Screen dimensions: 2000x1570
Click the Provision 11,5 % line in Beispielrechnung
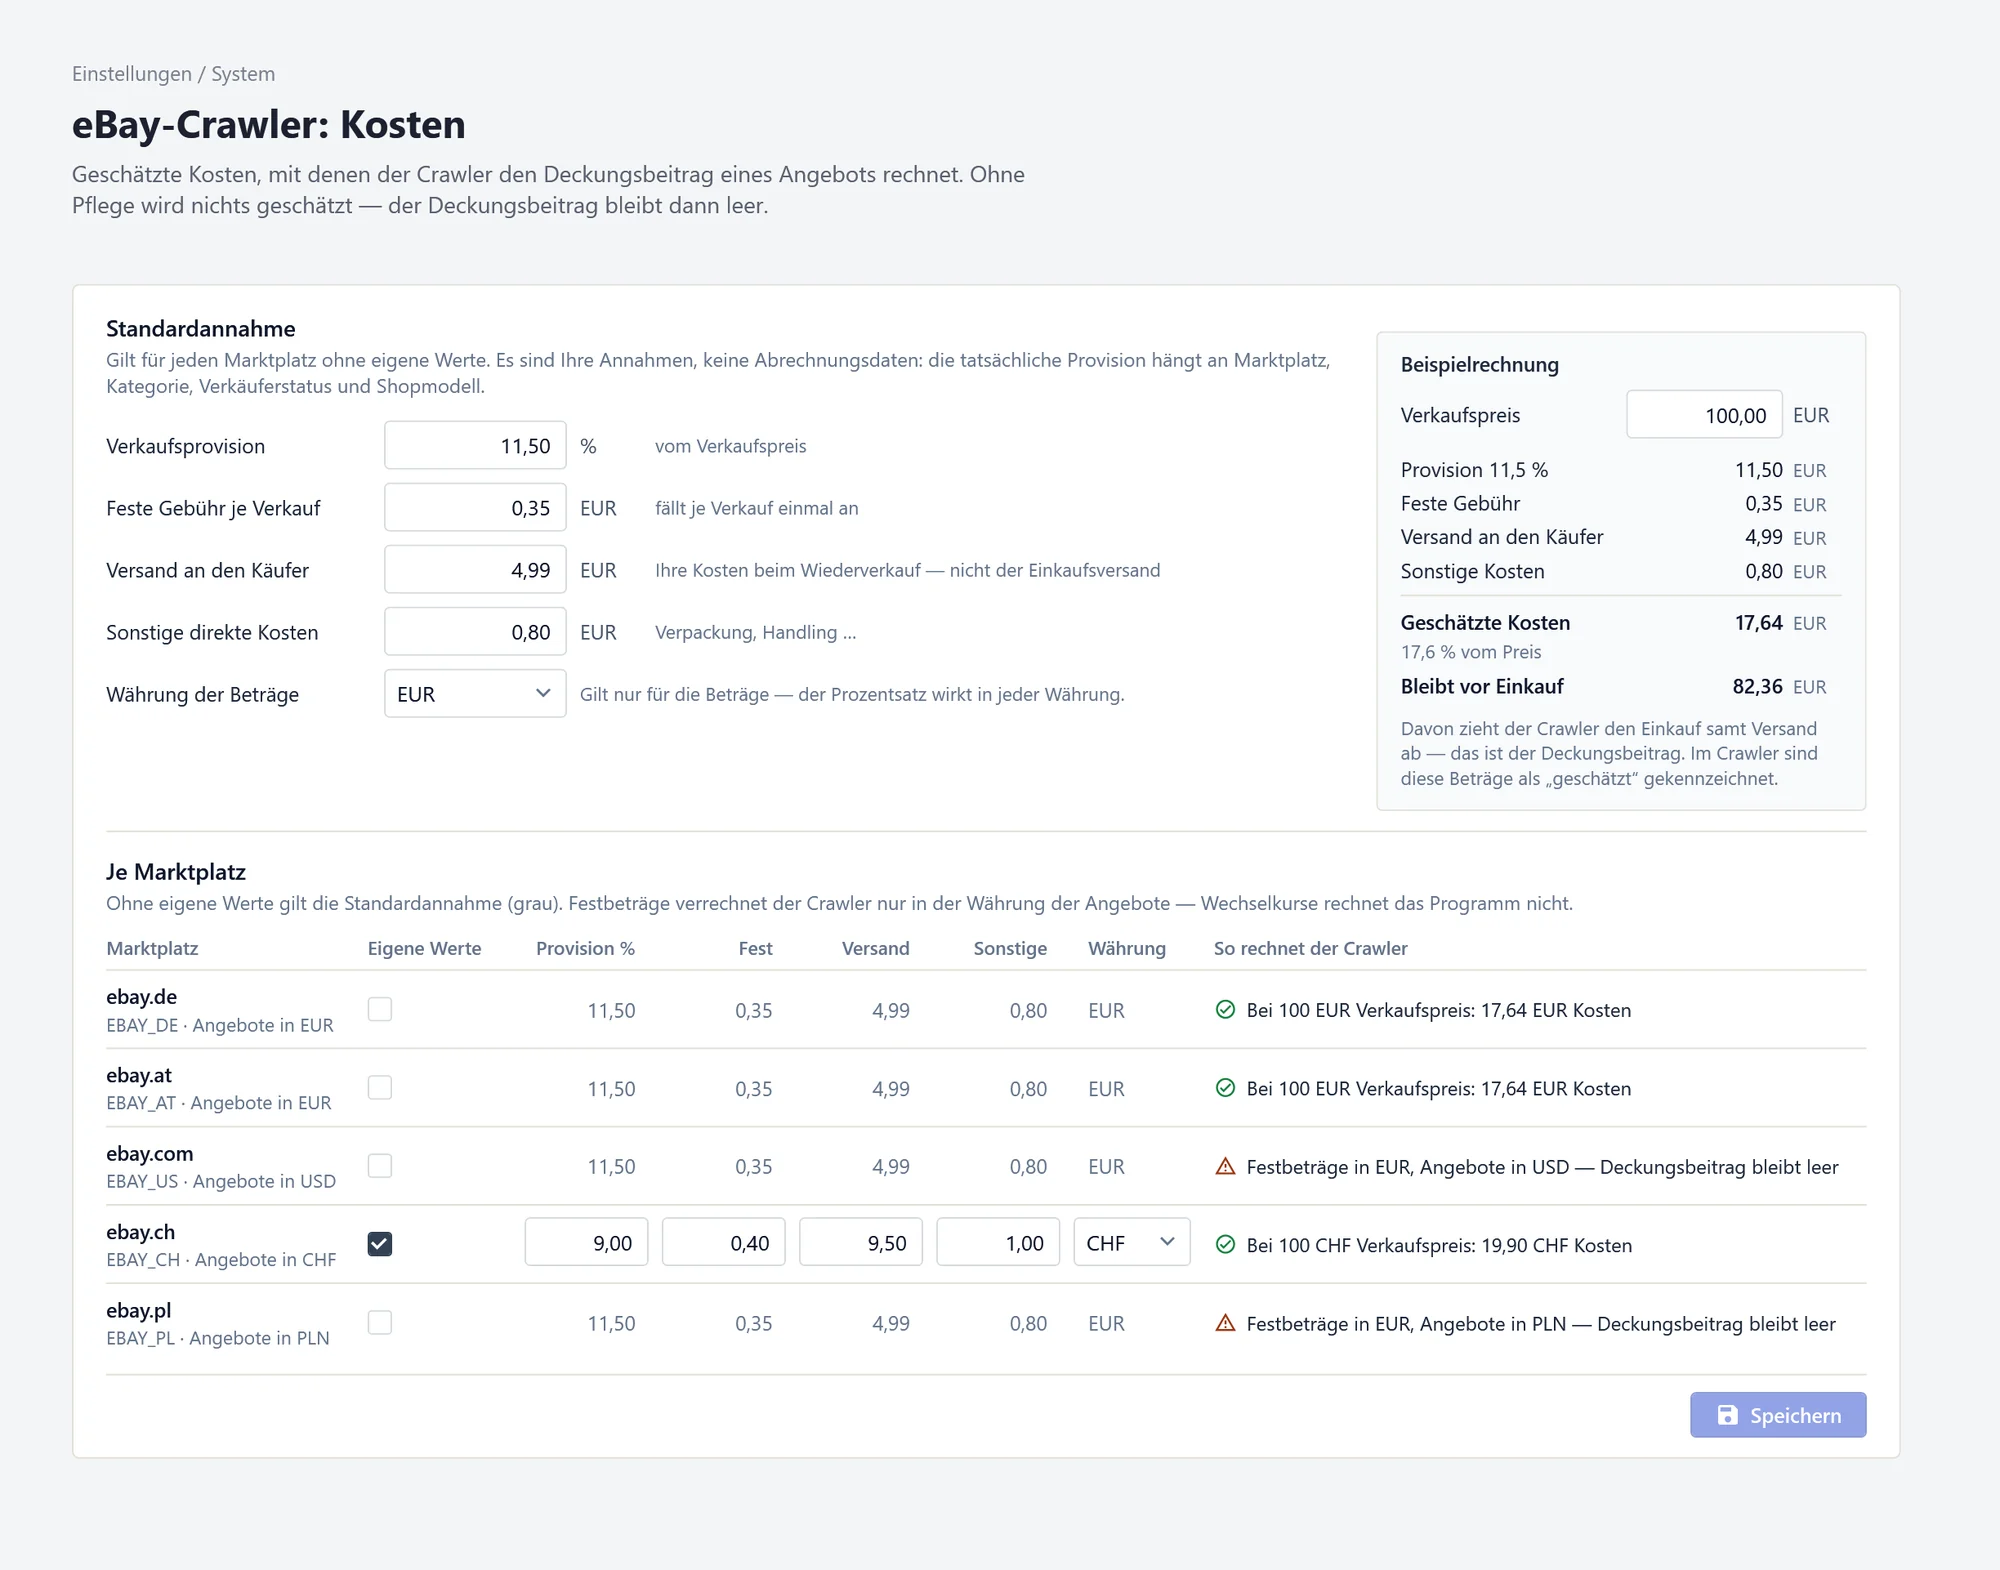pos(1474,470)
